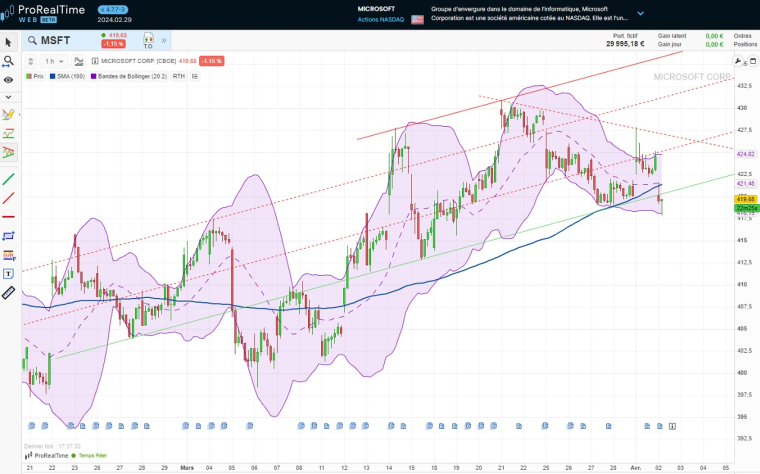Select the green trend line tool
Image resolution: width=760 pixels, height=474 pixels.
pyautogui.click(x=9, y=179)
